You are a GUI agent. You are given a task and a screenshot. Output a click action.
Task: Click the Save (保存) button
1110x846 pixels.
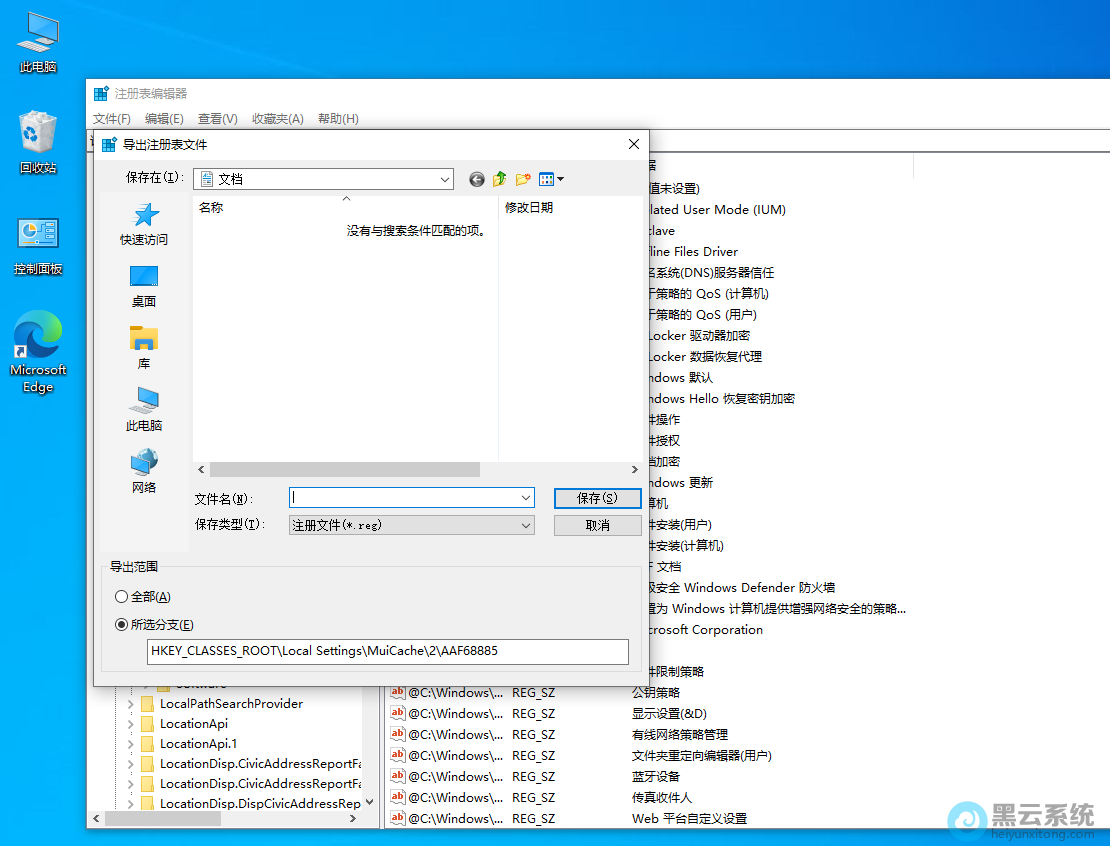(597, 498)
